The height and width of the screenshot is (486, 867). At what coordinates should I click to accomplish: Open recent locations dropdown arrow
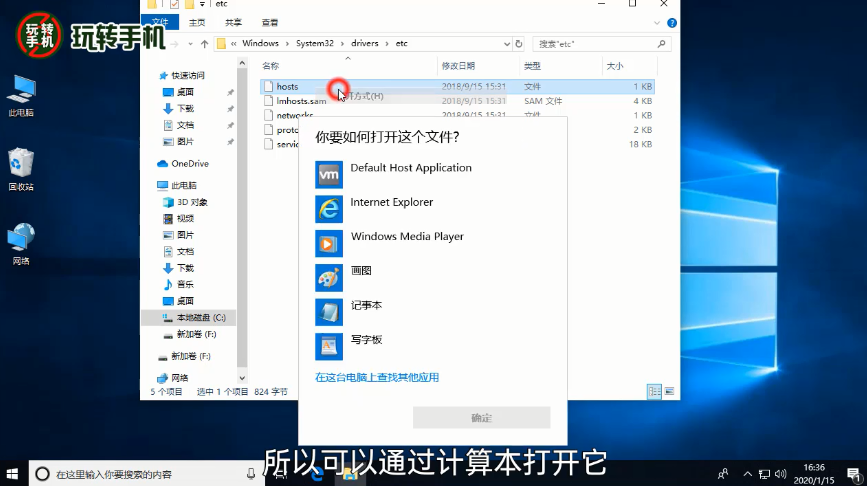click(190, 44)
